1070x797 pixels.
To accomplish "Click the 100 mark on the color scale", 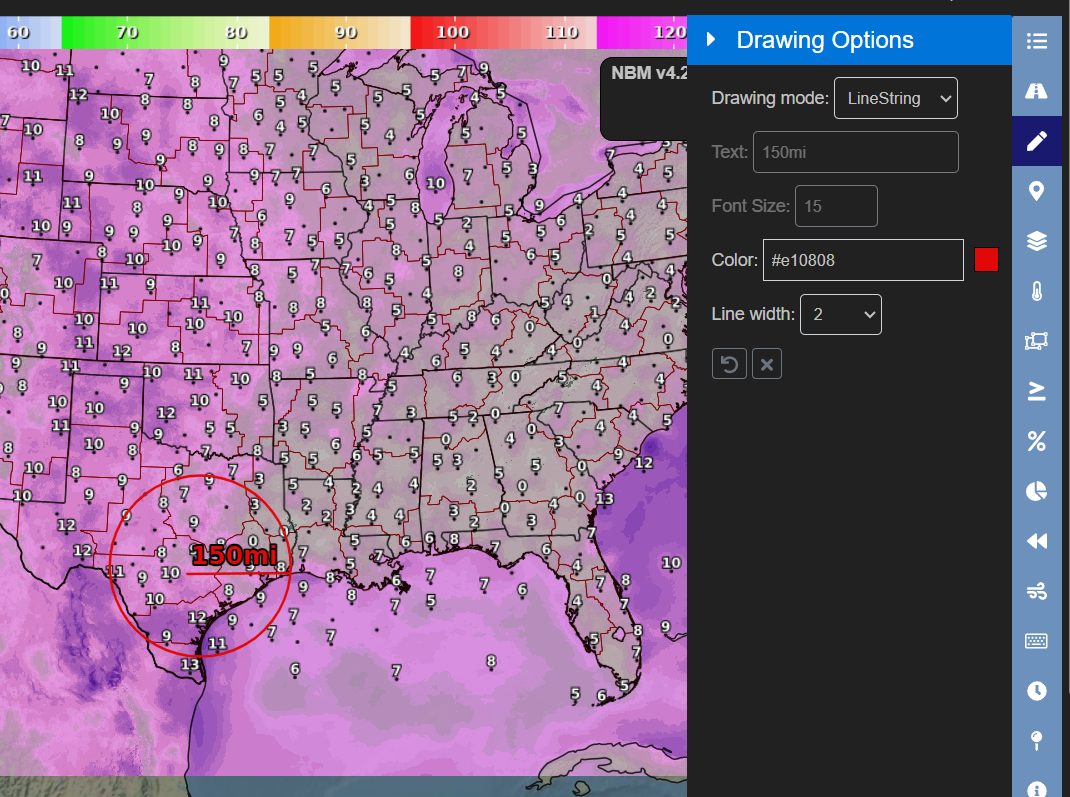I will (452, 32).
